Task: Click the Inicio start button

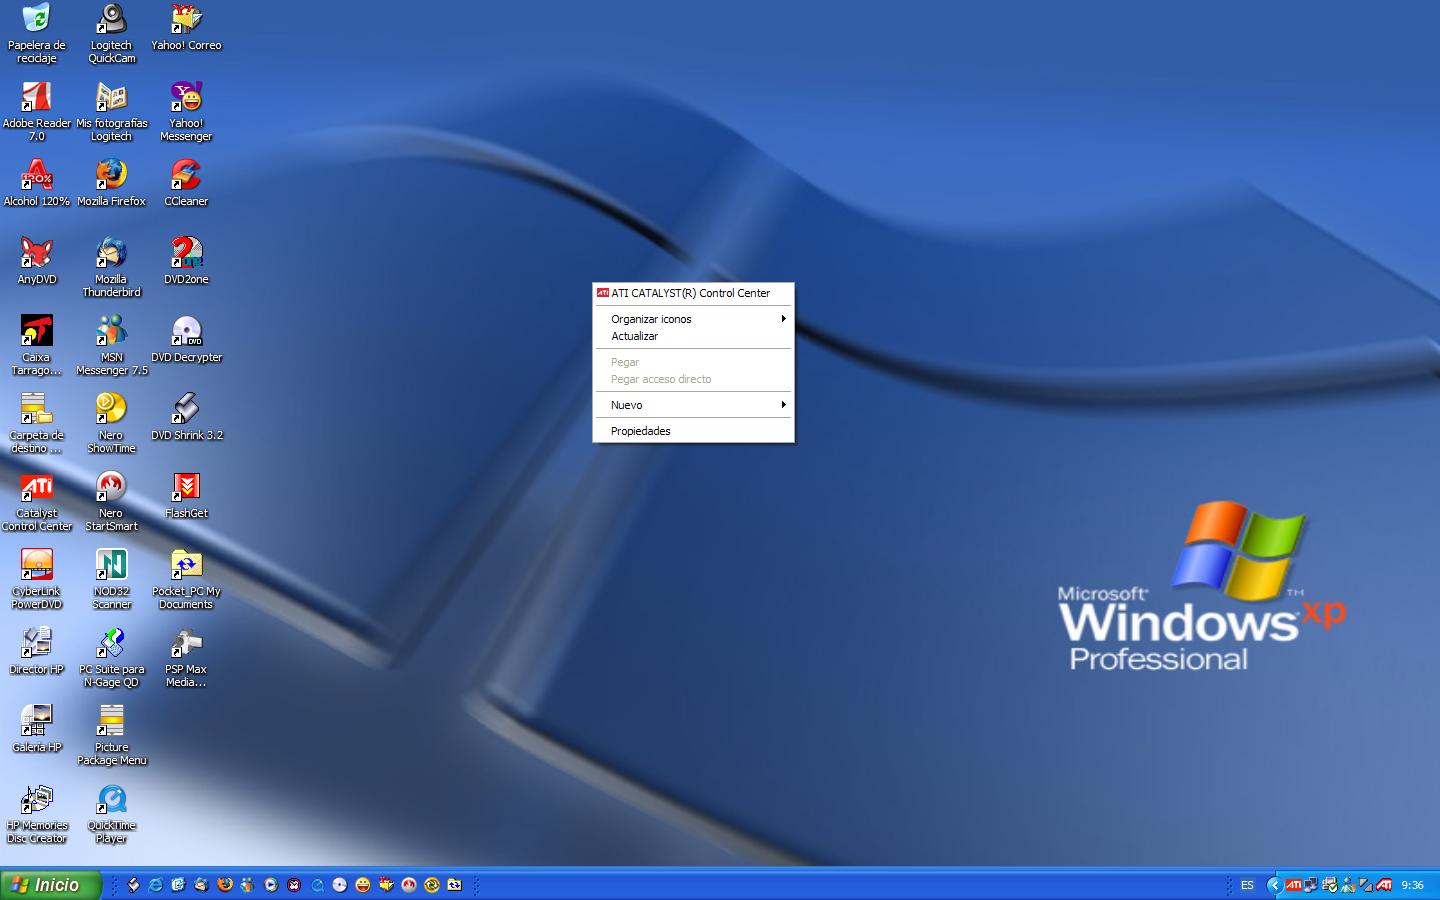Action: pos(51,885)
